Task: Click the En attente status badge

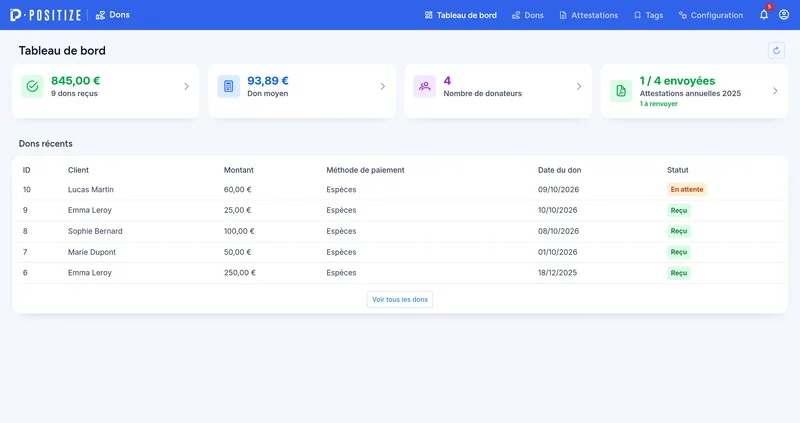Action: point(687,189)
